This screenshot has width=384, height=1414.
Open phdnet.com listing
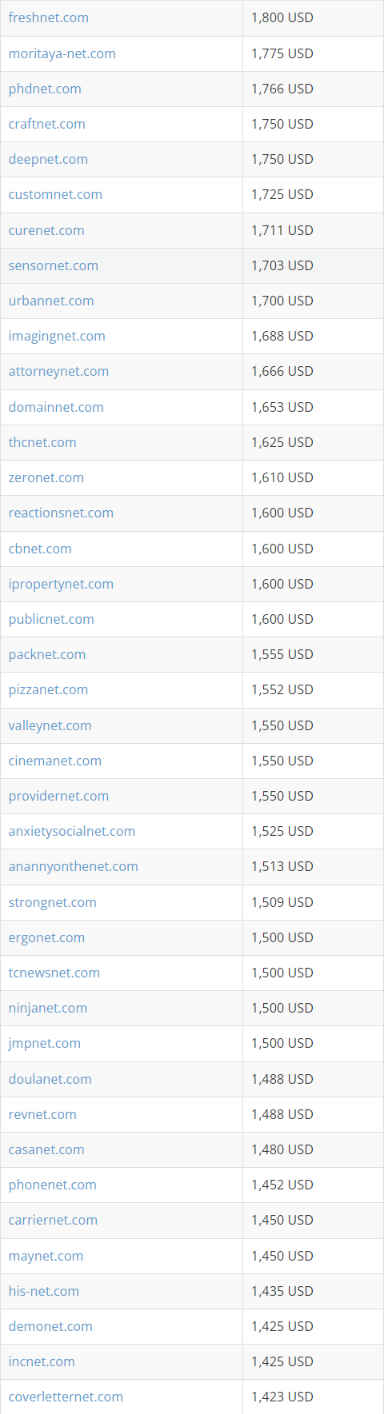point(45,89)
